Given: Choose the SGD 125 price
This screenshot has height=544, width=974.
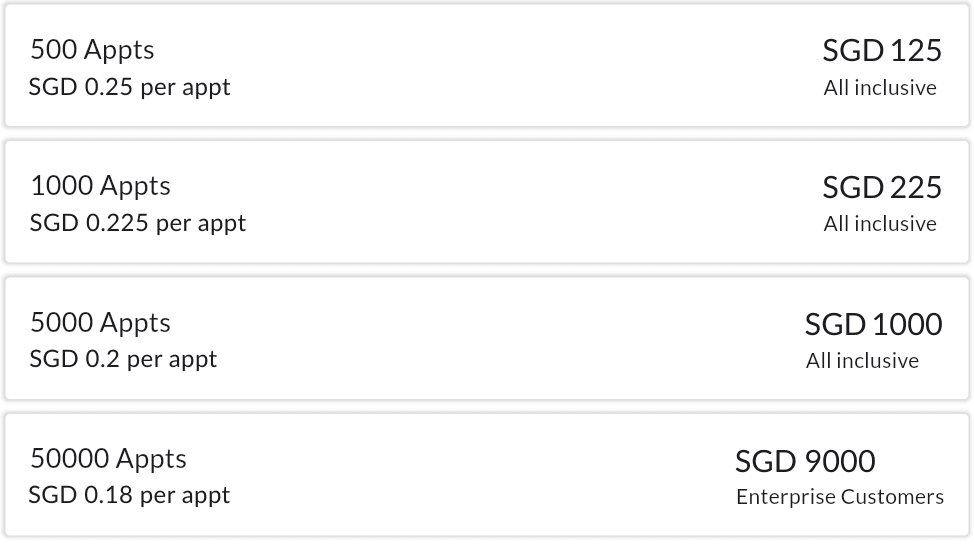Looking at the screenshot, I should [x=881, y=51].
